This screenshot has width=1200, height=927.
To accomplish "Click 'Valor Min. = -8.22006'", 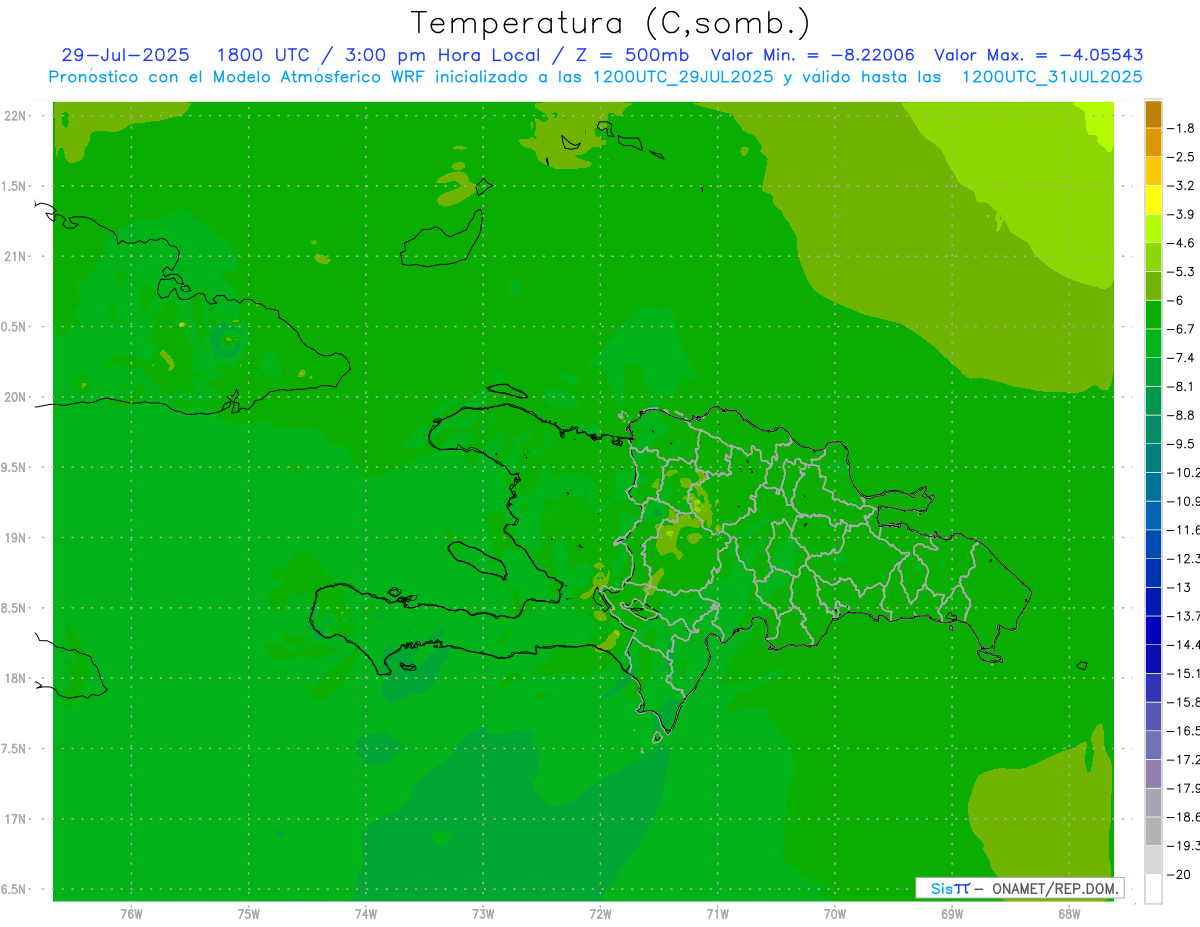I will pyautogui.click(x=812, y=55).
